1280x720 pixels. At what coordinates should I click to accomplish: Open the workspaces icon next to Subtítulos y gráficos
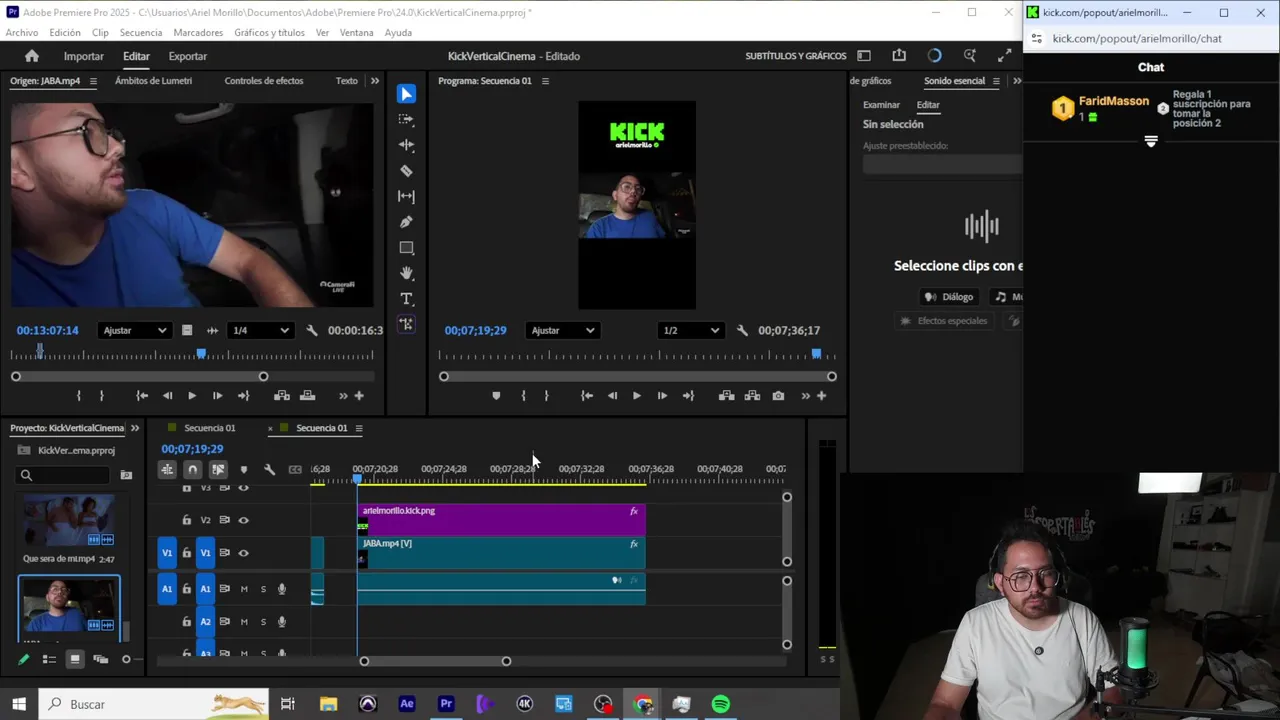click(864, 56)
